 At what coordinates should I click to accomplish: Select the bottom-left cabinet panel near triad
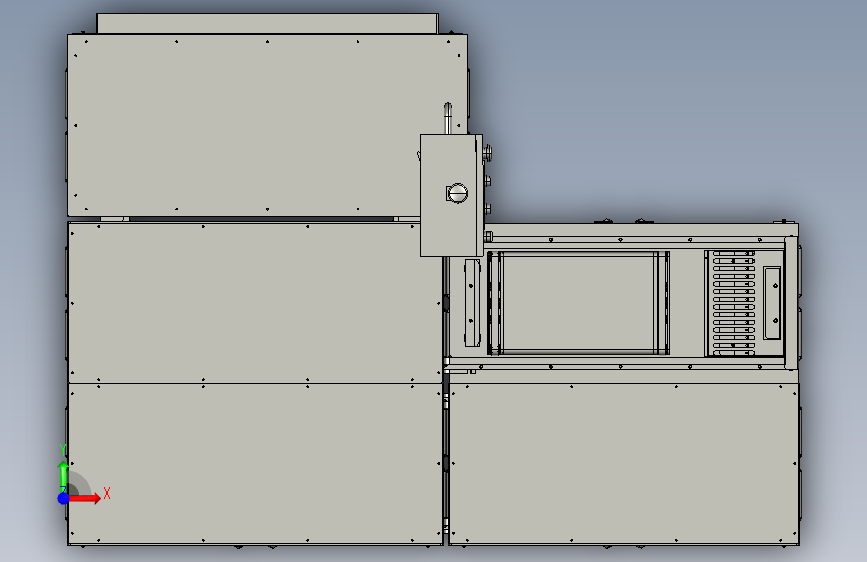tap(255, 464)
